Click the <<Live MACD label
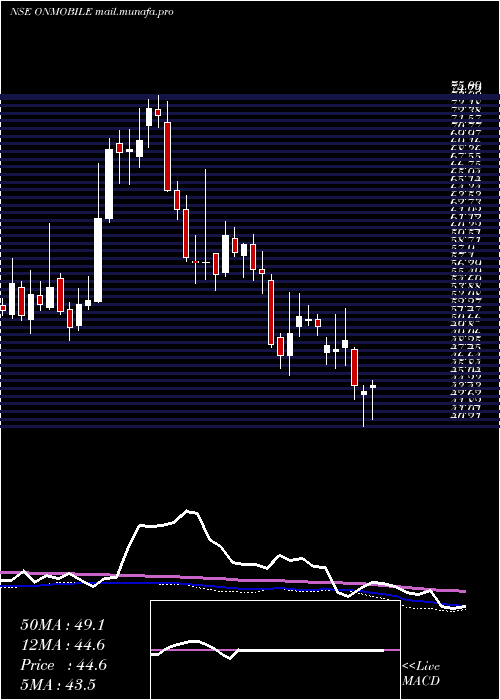 pyautogui.click(x=421, y=673)
